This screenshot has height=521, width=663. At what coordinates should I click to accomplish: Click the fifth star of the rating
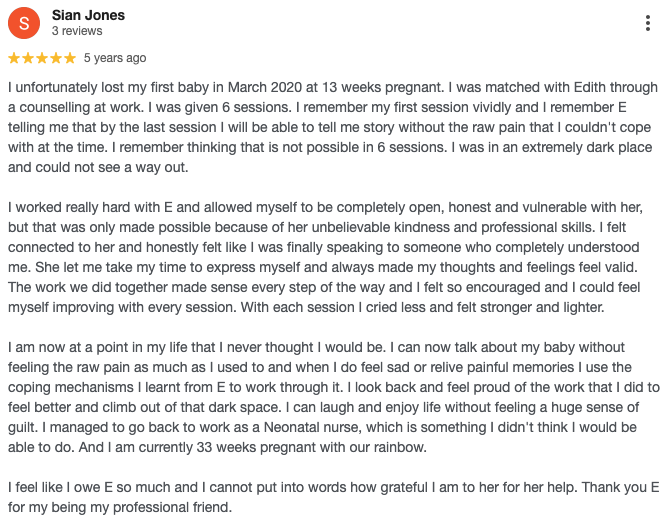69,58
